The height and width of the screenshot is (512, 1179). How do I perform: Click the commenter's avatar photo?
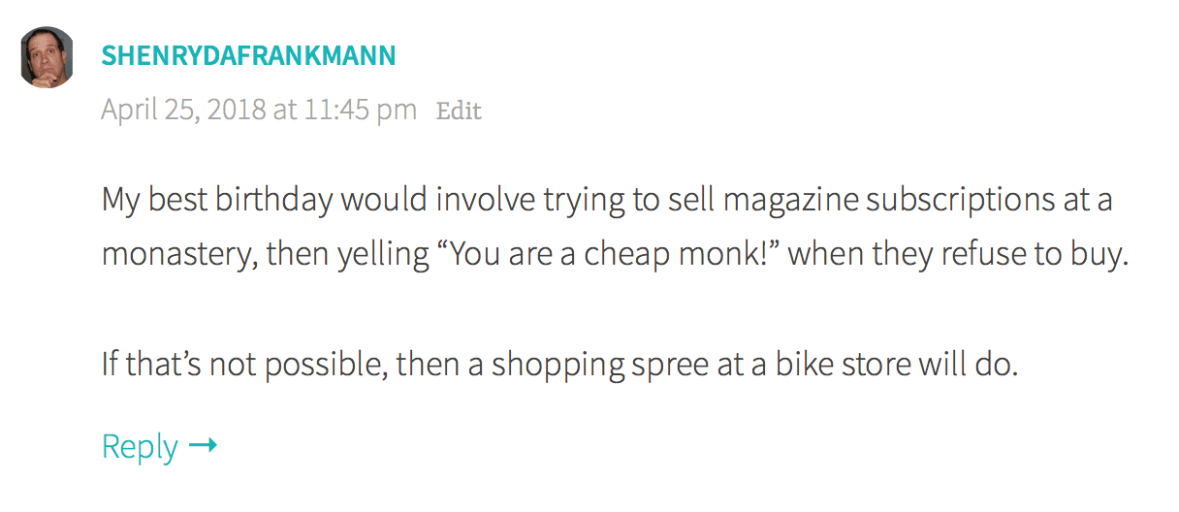pos(47,57)
